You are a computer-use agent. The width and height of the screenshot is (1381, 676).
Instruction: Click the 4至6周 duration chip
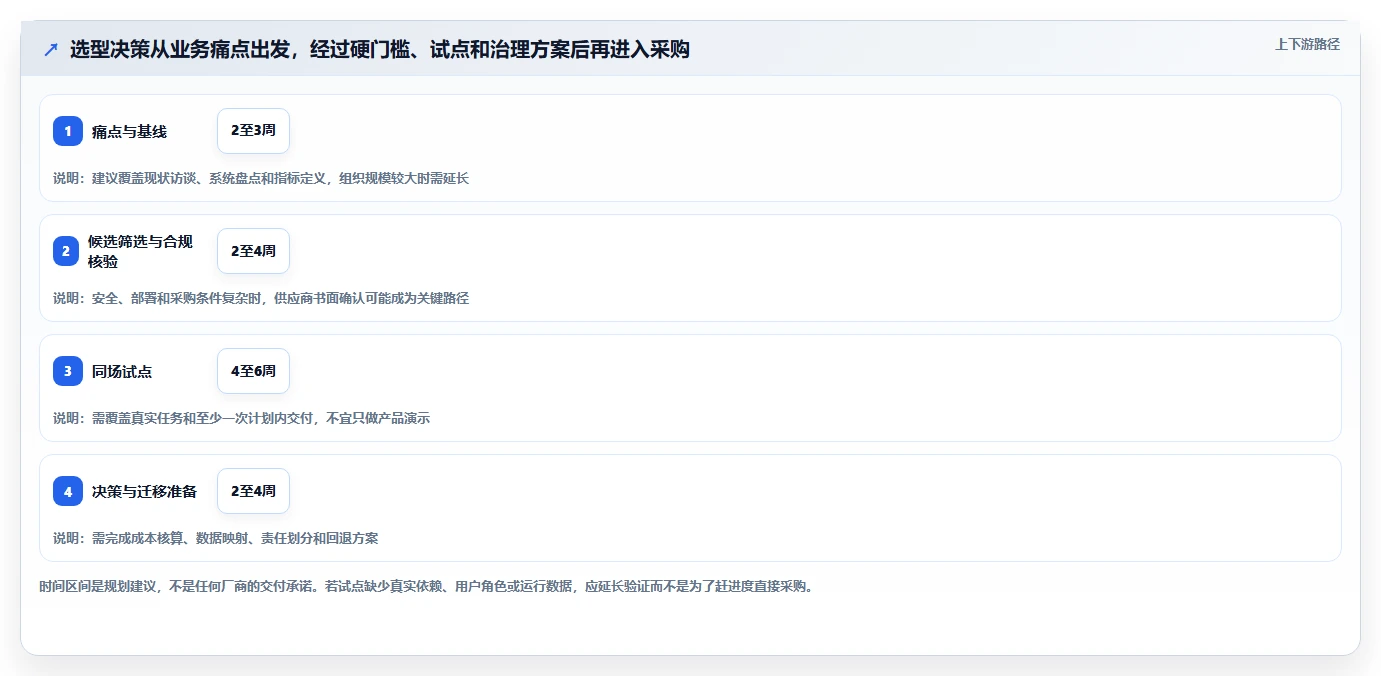(x=253, y=371)
